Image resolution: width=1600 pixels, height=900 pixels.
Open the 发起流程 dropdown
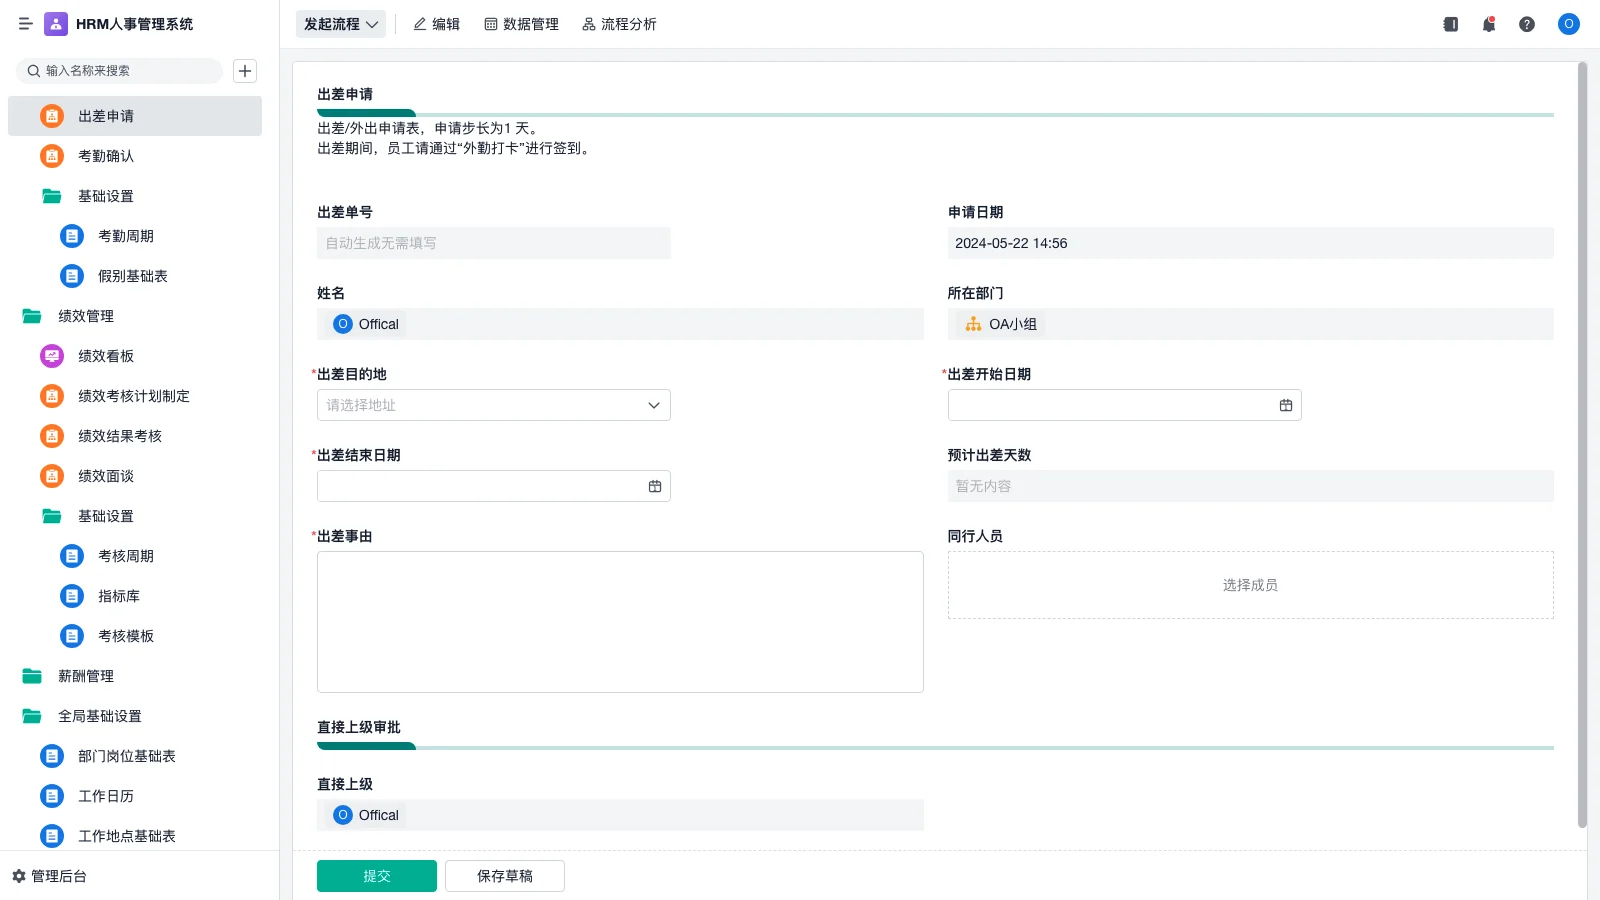340,24
